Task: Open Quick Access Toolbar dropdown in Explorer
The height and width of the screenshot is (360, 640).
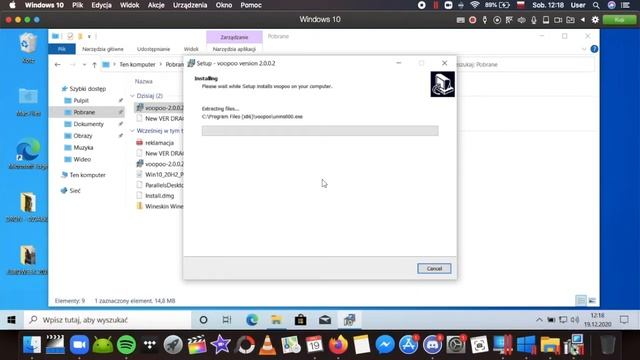Action: tap(89, 37)
